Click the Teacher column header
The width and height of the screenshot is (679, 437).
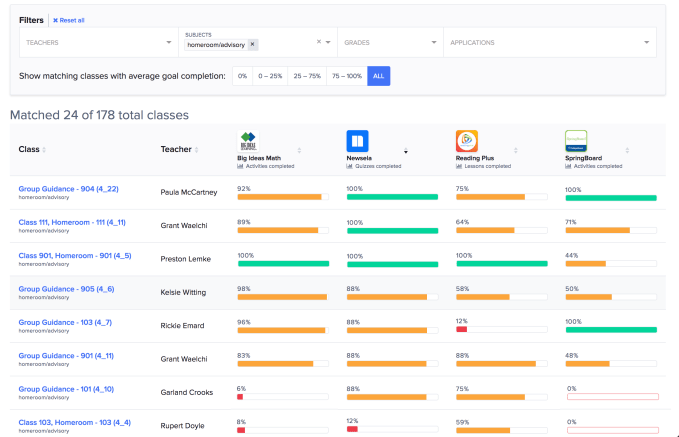pyautogui.click(x=176, y=149)
